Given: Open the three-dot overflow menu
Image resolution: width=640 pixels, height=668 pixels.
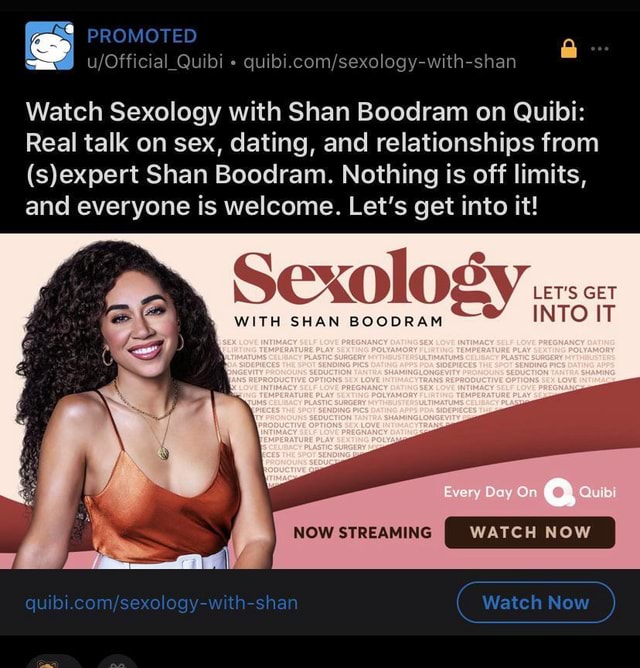Looking at the screenshot, I should [600, 49].
